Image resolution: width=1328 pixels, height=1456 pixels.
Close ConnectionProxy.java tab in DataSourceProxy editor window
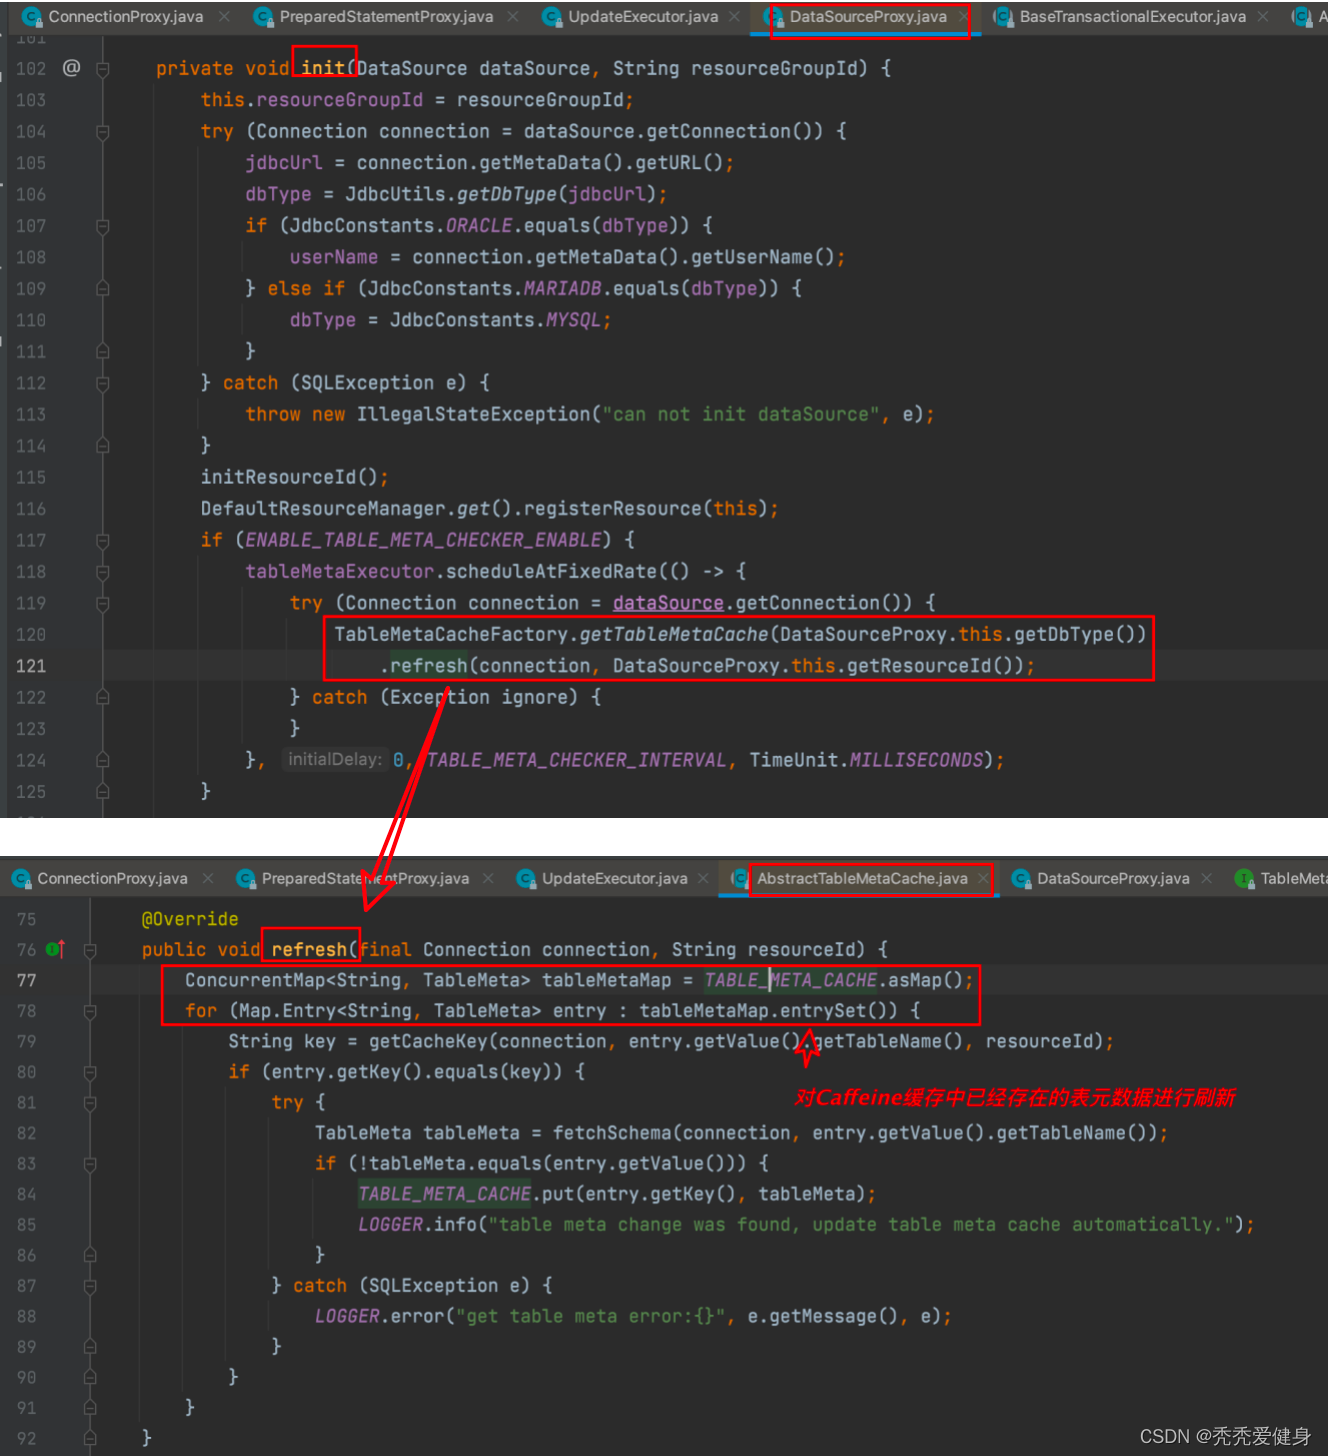[225, 17]
